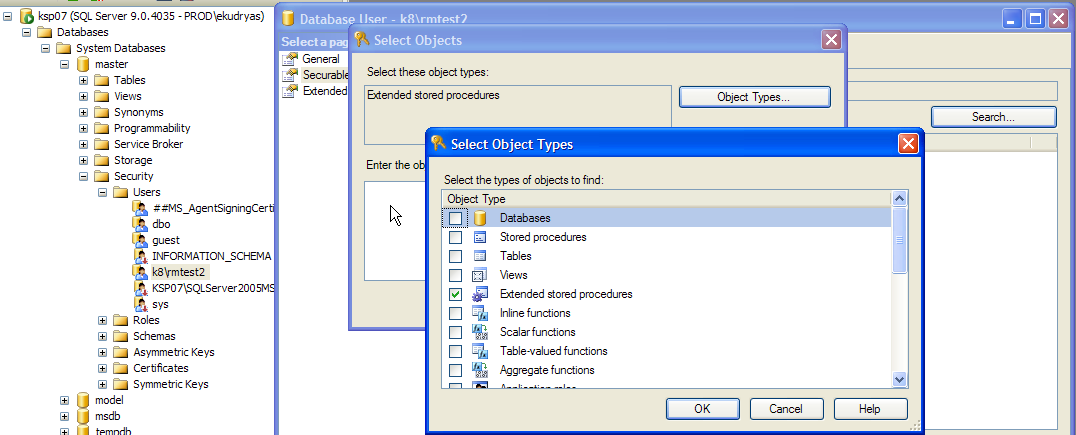The height and width of the screenshot is (435, 1076).
Task: Click the Scalar functions type icon
Action: (480, 332)
